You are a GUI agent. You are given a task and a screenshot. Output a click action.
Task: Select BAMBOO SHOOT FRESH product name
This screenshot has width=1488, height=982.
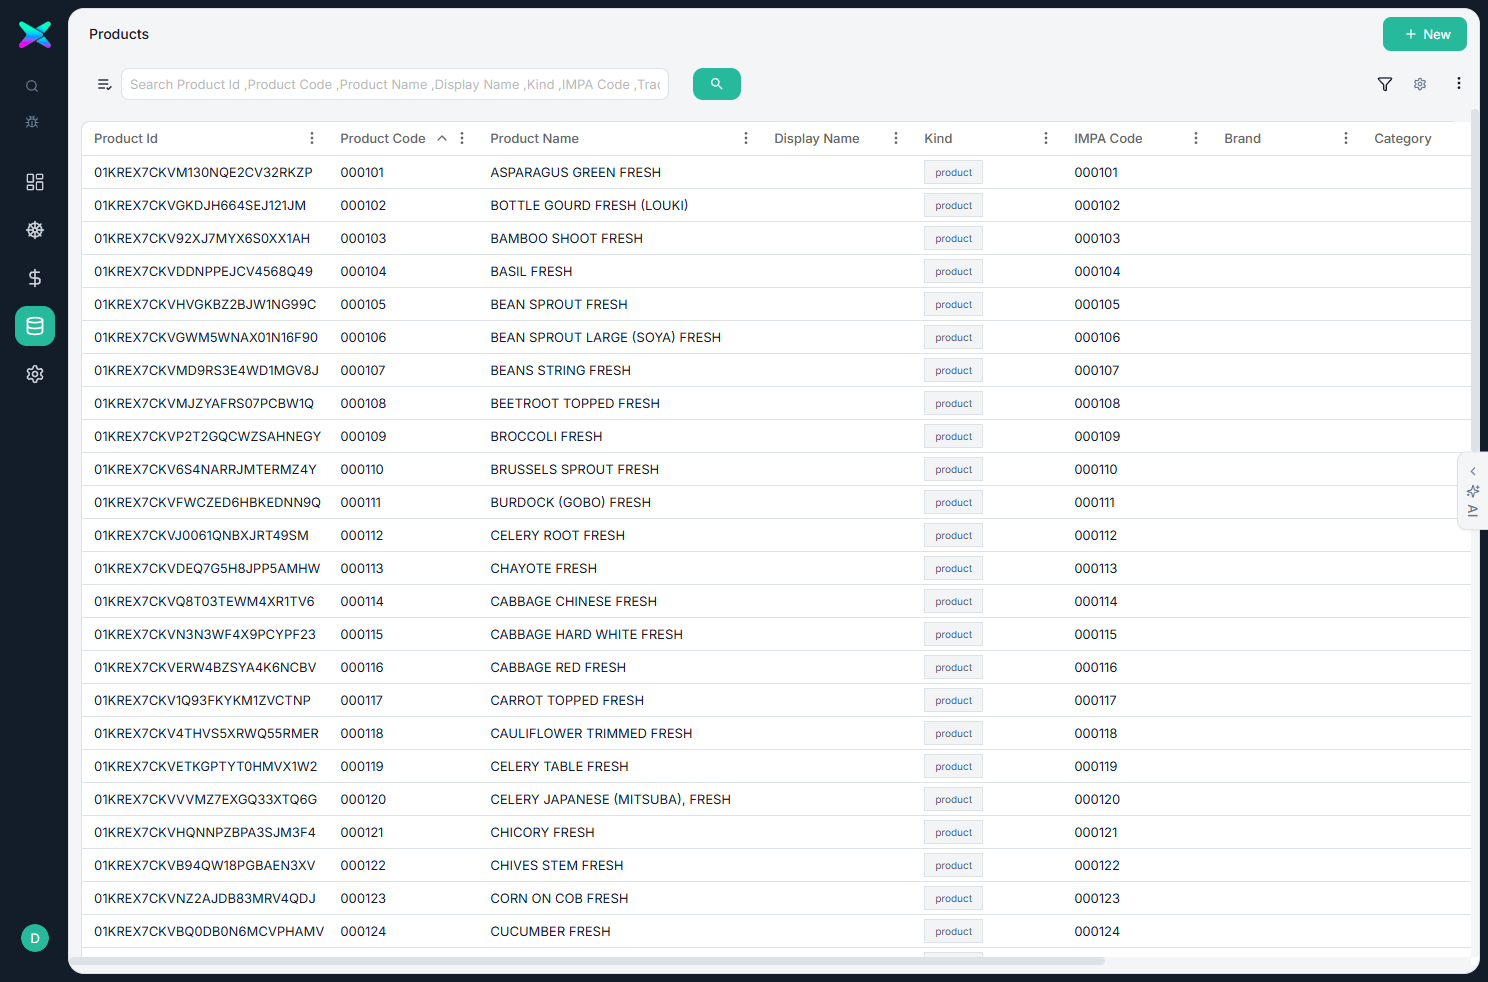(x=566, y=238)
